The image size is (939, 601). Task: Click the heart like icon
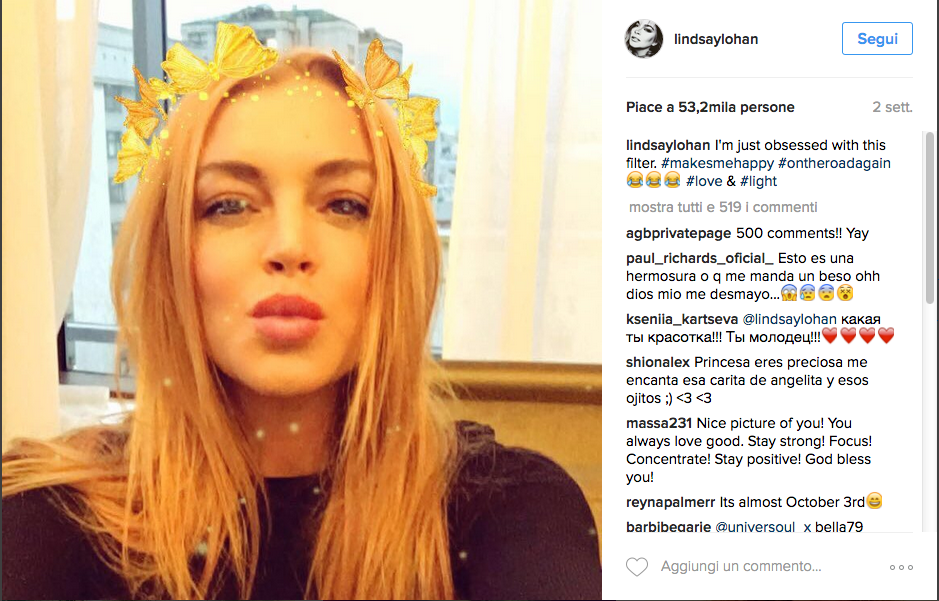pyautogui.click(x=637, y=566)
